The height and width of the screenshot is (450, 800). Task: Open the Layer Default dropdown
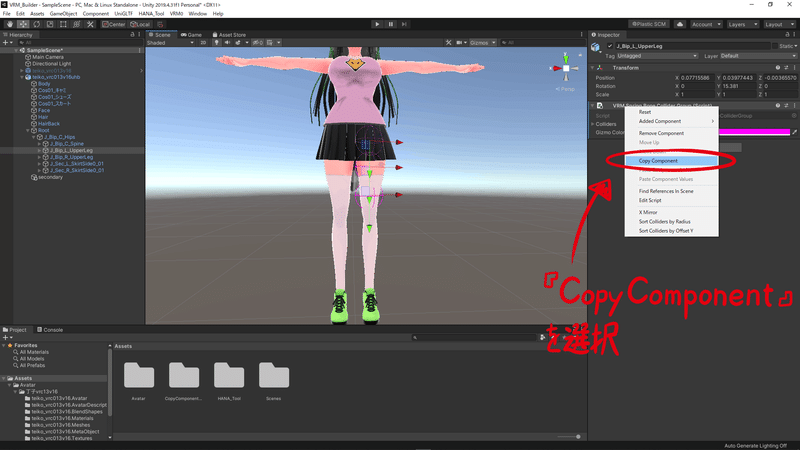point(758,56)
